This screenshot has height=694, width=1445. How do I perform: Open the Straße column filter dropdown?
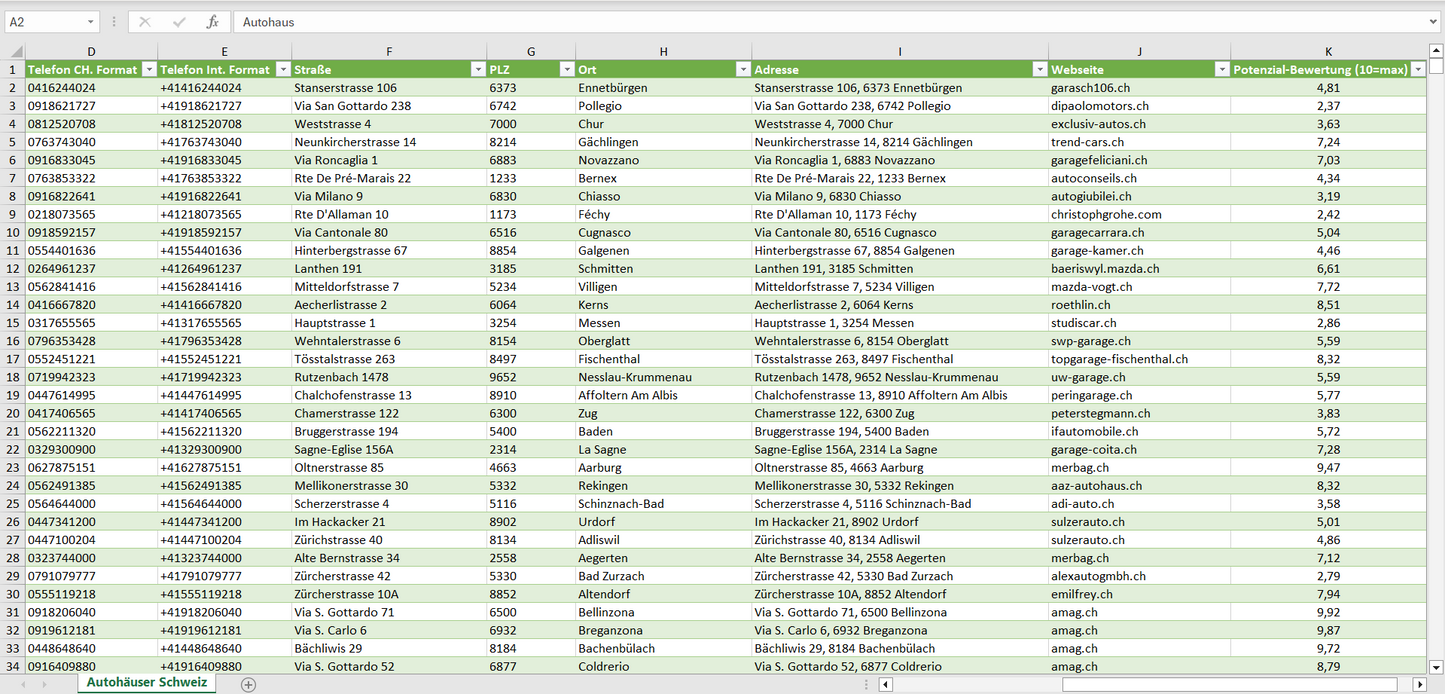coord(477,70)
